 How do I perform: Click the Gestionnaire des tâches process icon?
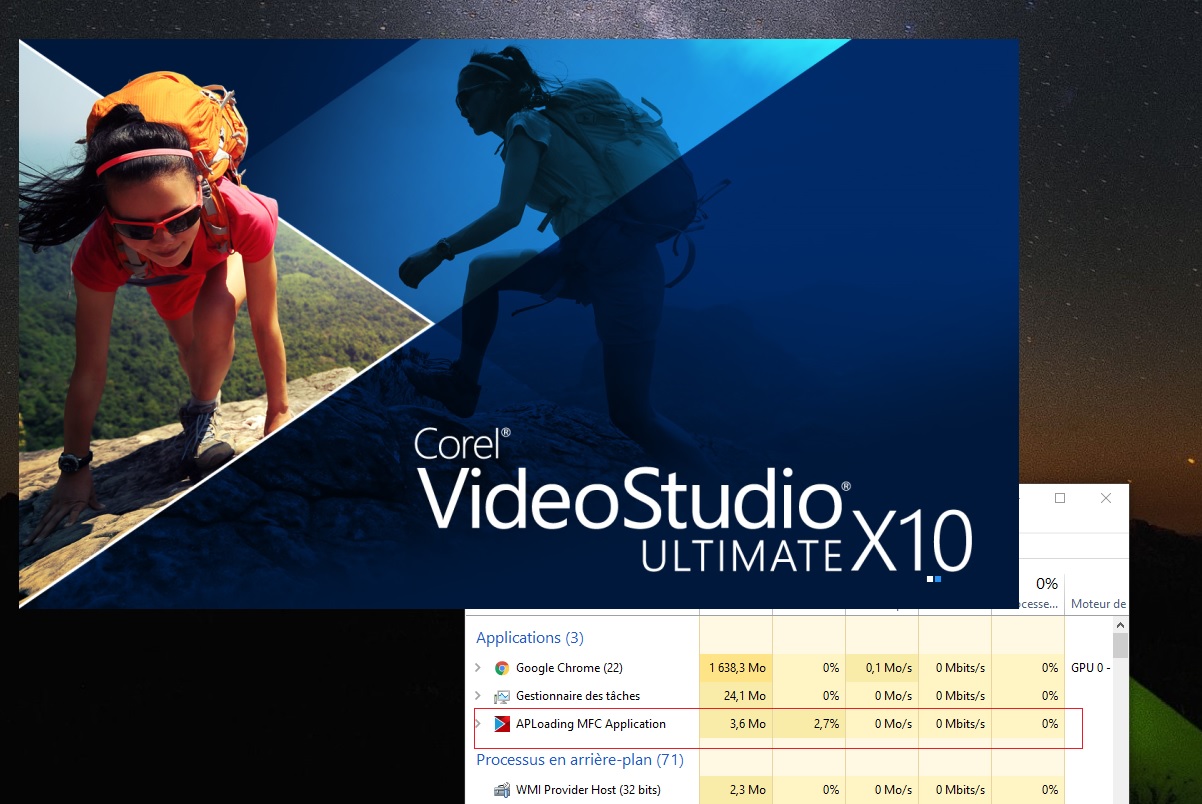tap(502, 696)
